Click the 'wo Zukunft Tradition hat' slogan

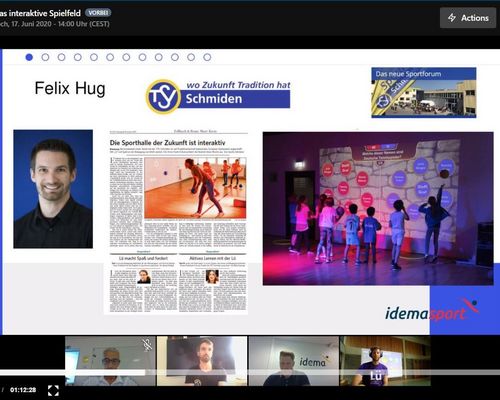click(x=238, y=85)
